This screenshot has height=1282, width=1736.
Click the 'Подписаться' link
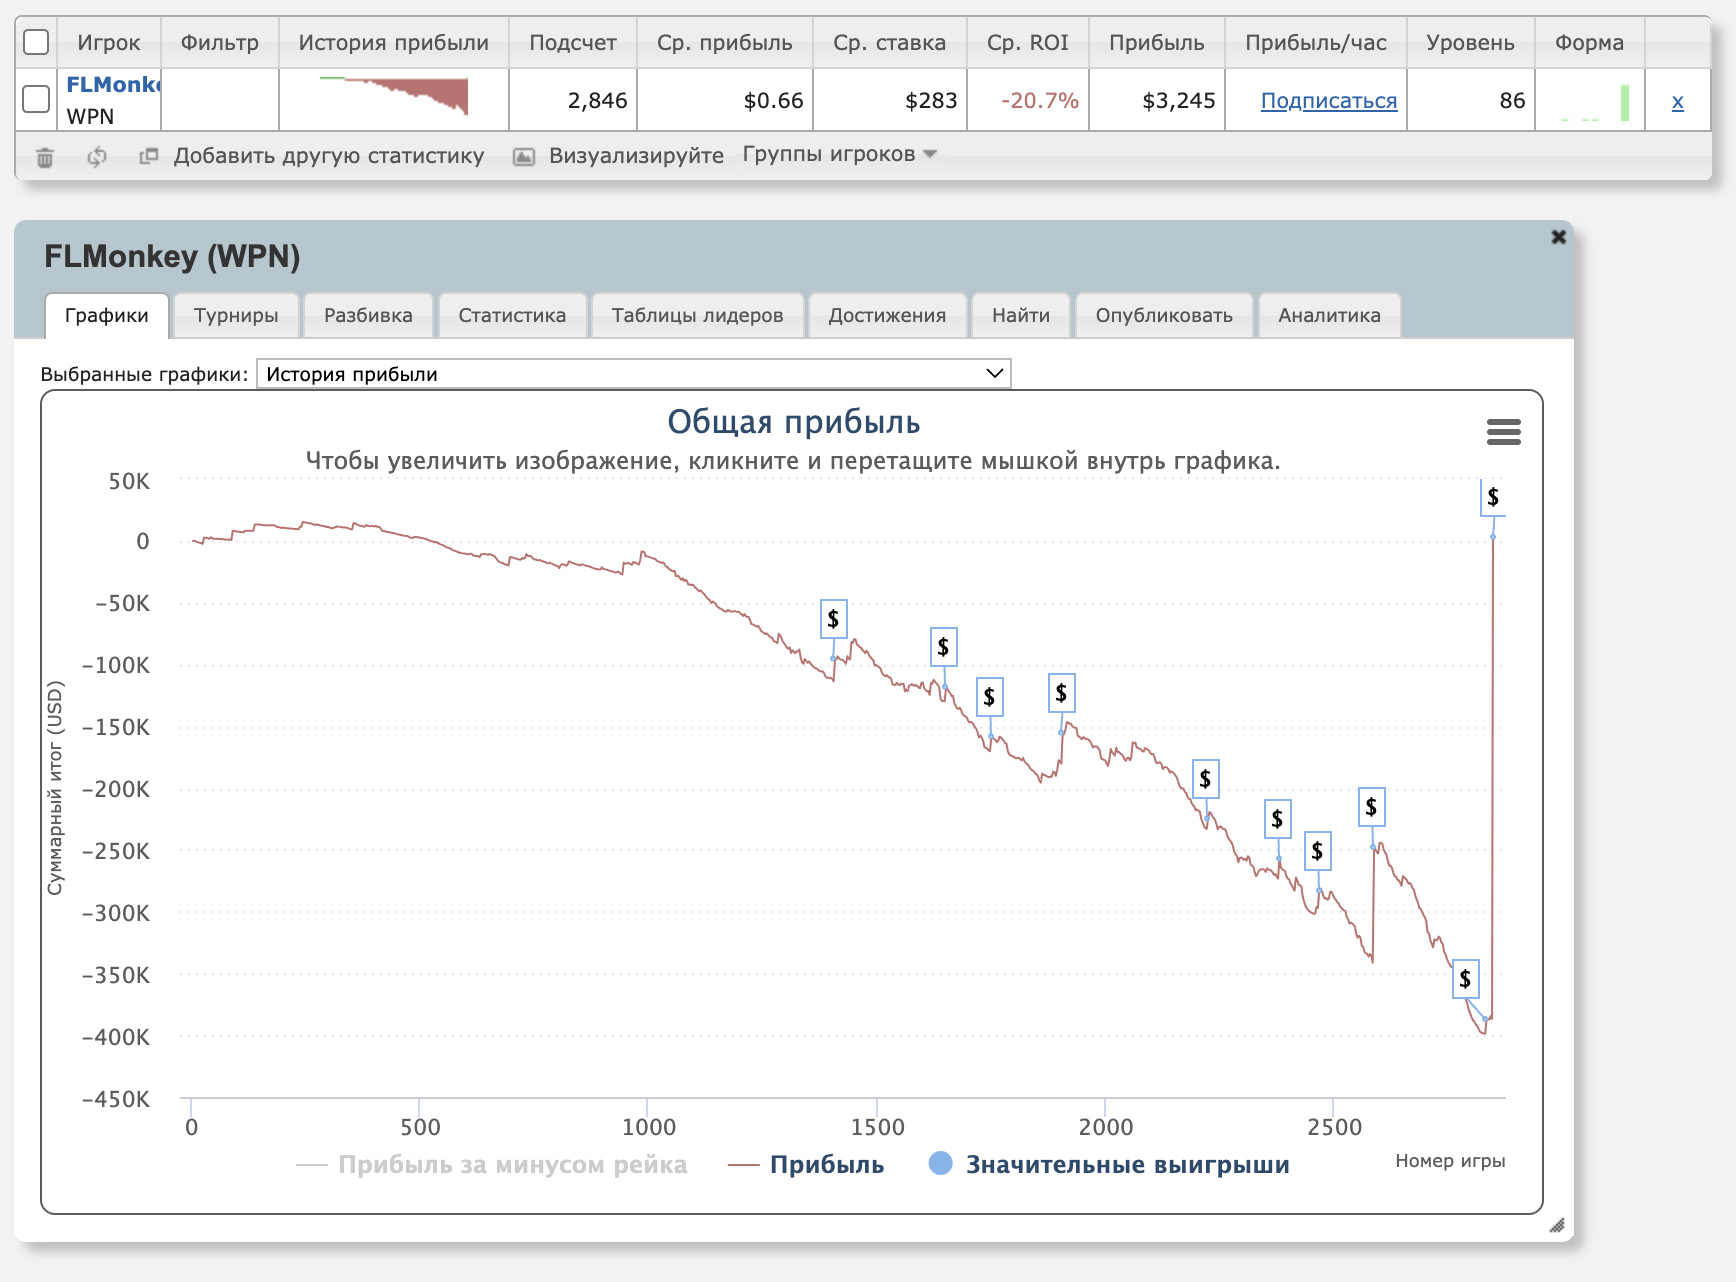pos(1328,101)
